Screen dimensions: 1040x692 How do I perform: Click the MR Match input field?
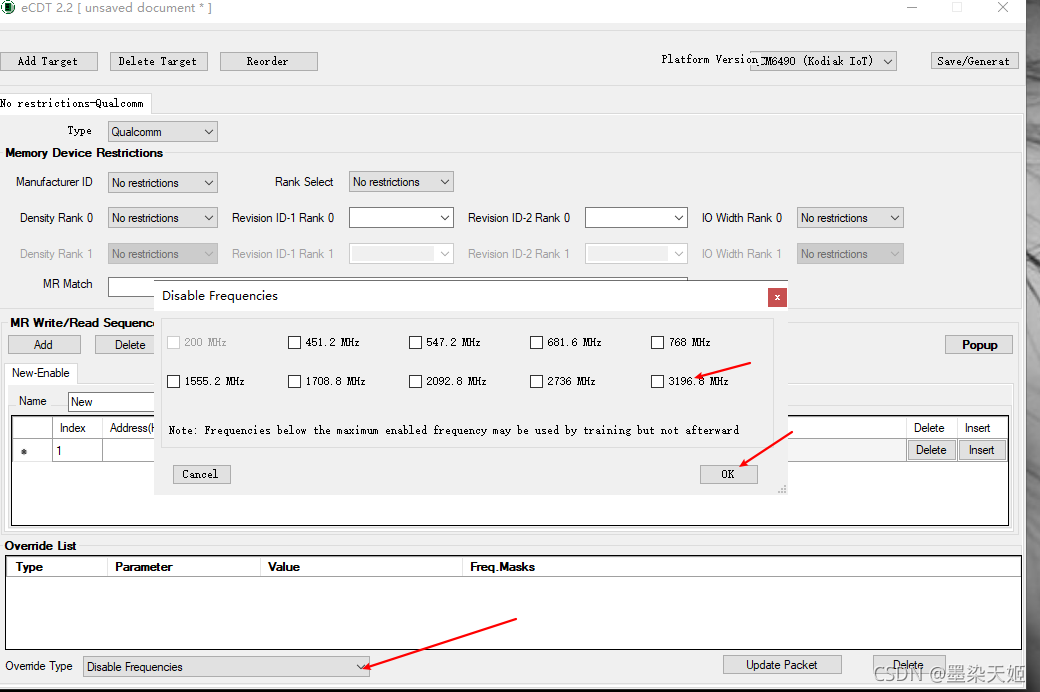pyautogui.click(x=131, y=286)
